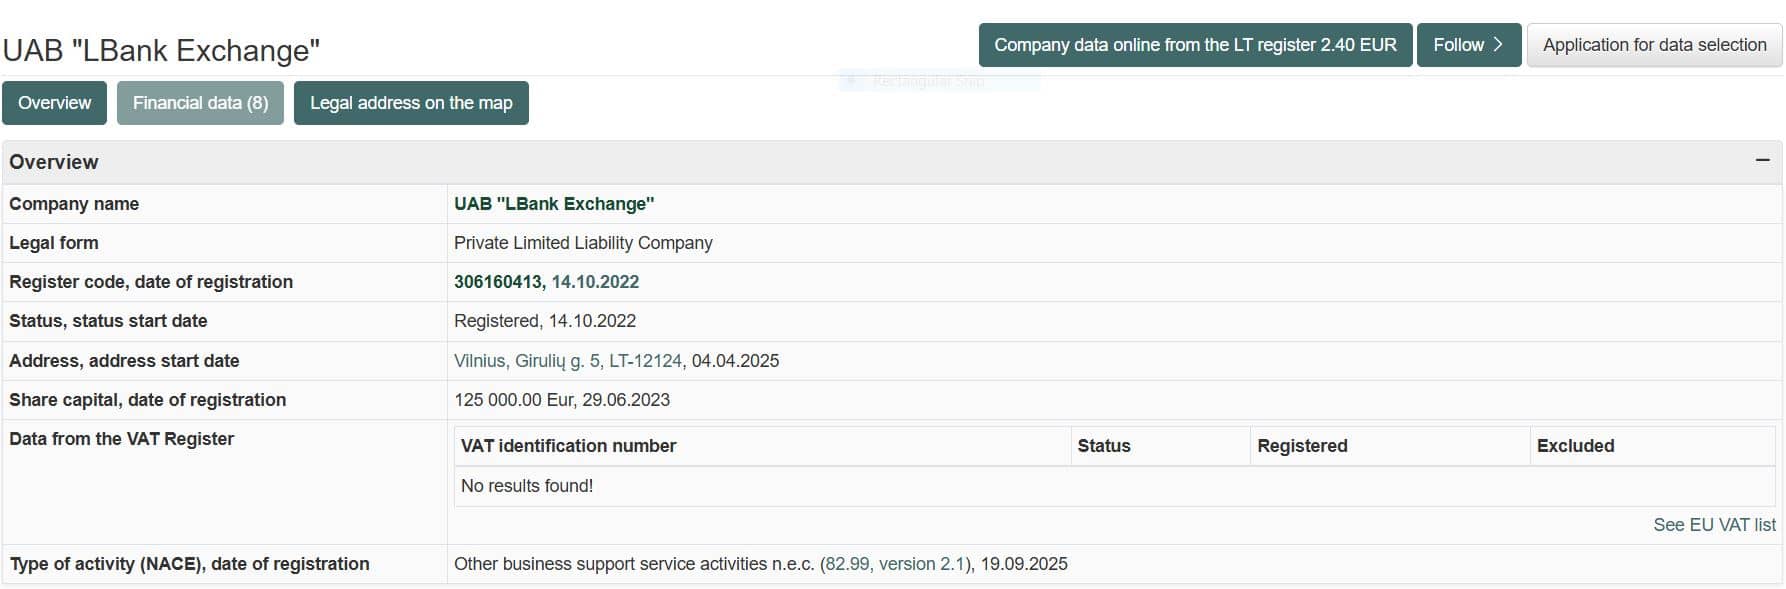This screenshot has height=589, width=1786.
Task: Click the Register code, date of registration label
Action: click(x=151, y=282)
